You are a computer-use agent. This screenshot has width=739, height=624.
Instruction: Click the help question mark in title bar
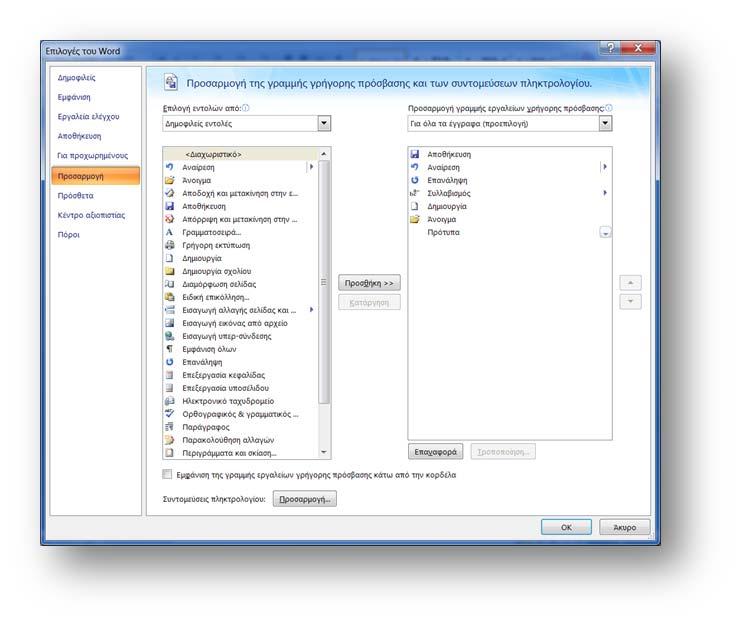[610, 48]
